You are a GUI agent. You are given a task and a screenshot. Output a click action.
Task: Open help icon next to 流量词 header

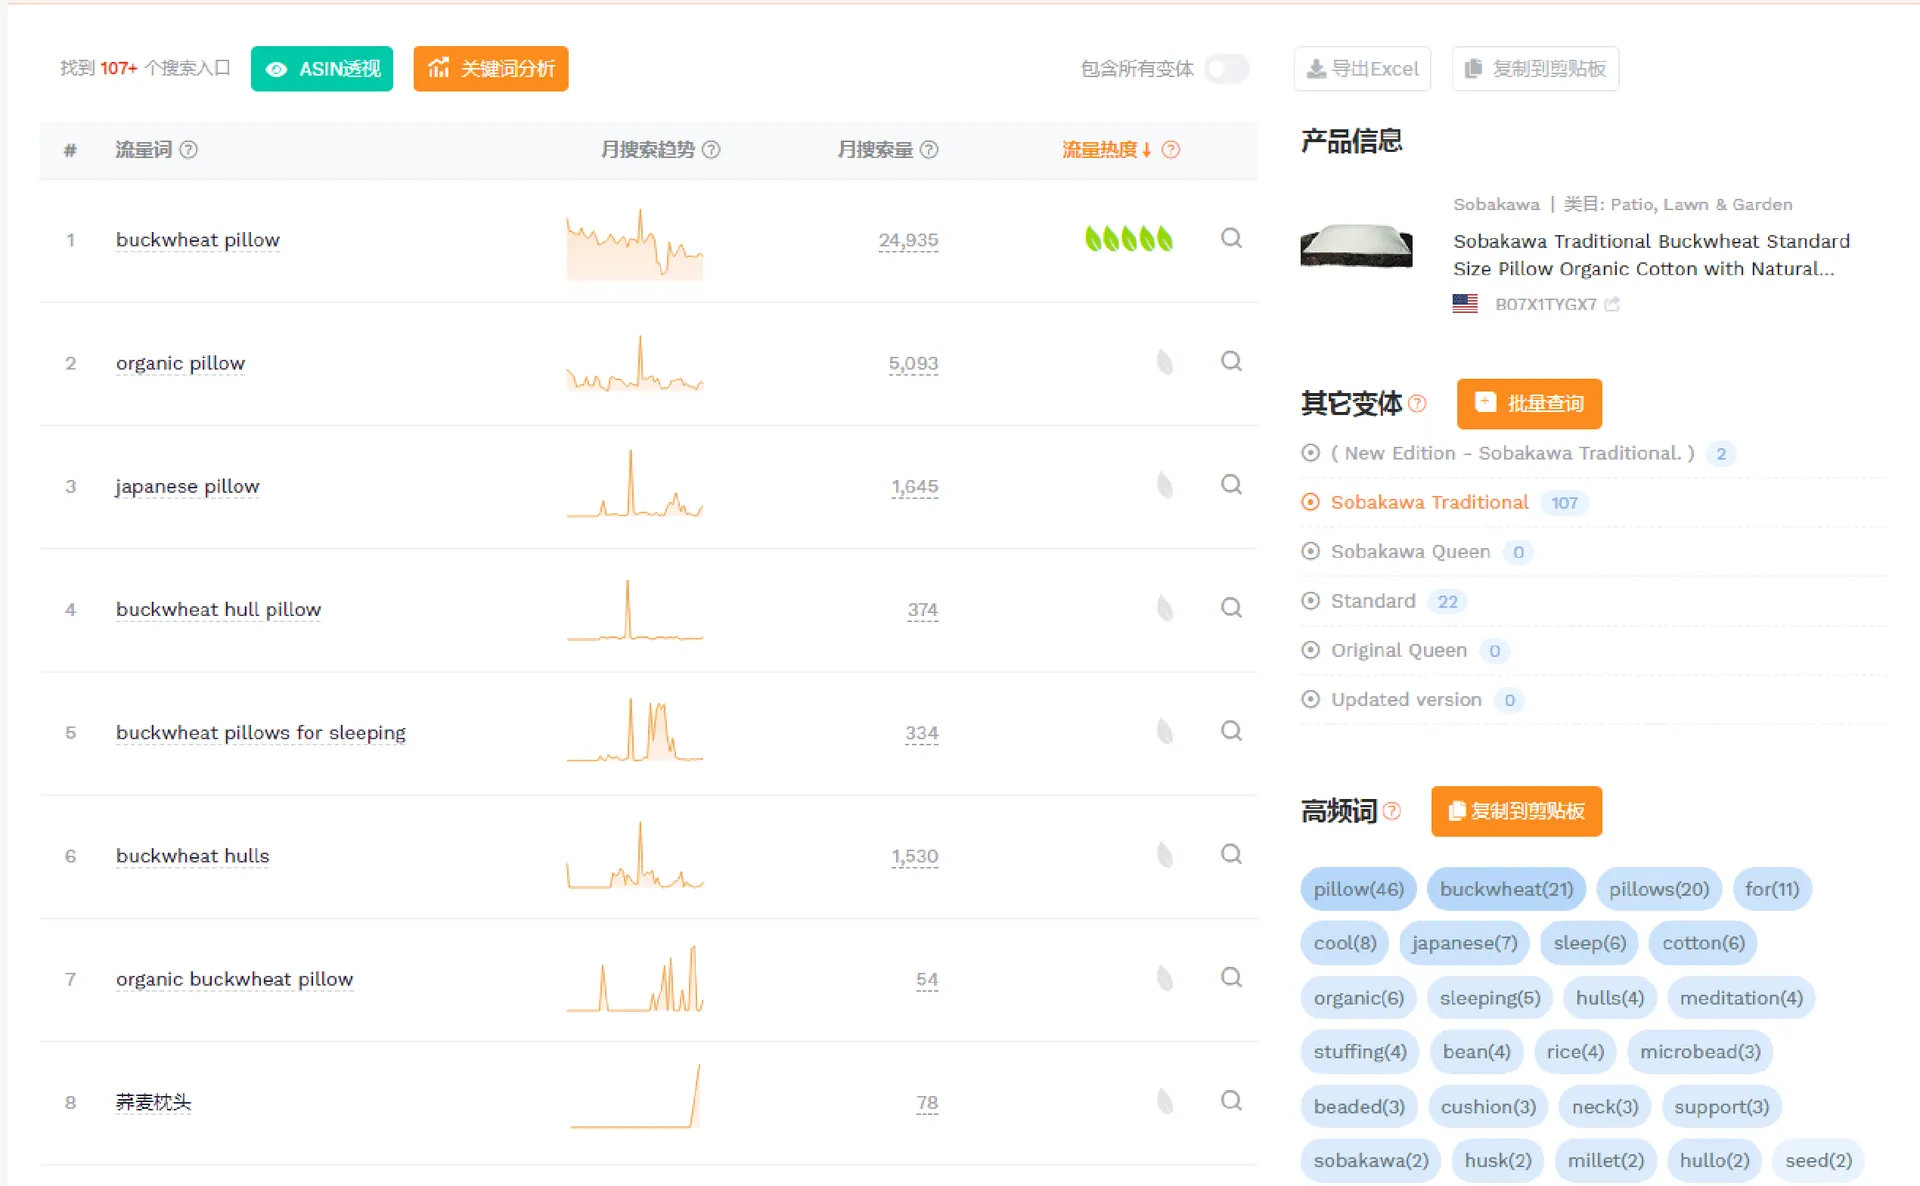tap(188, 149)
